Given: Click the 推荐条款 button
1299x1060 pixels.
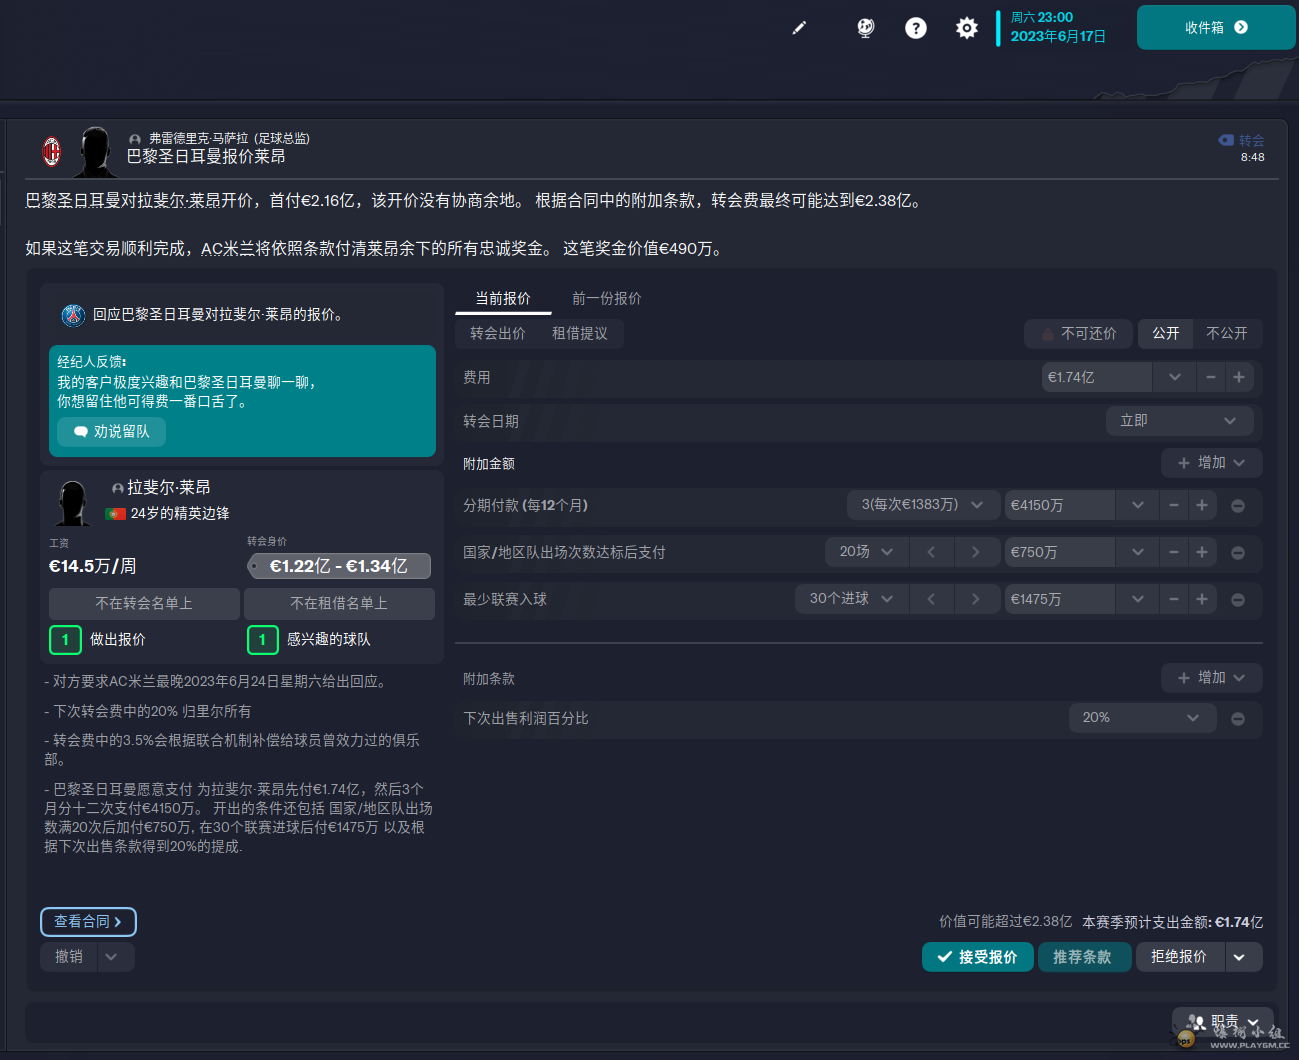Looking at the screenshot, I should 1084,957.
